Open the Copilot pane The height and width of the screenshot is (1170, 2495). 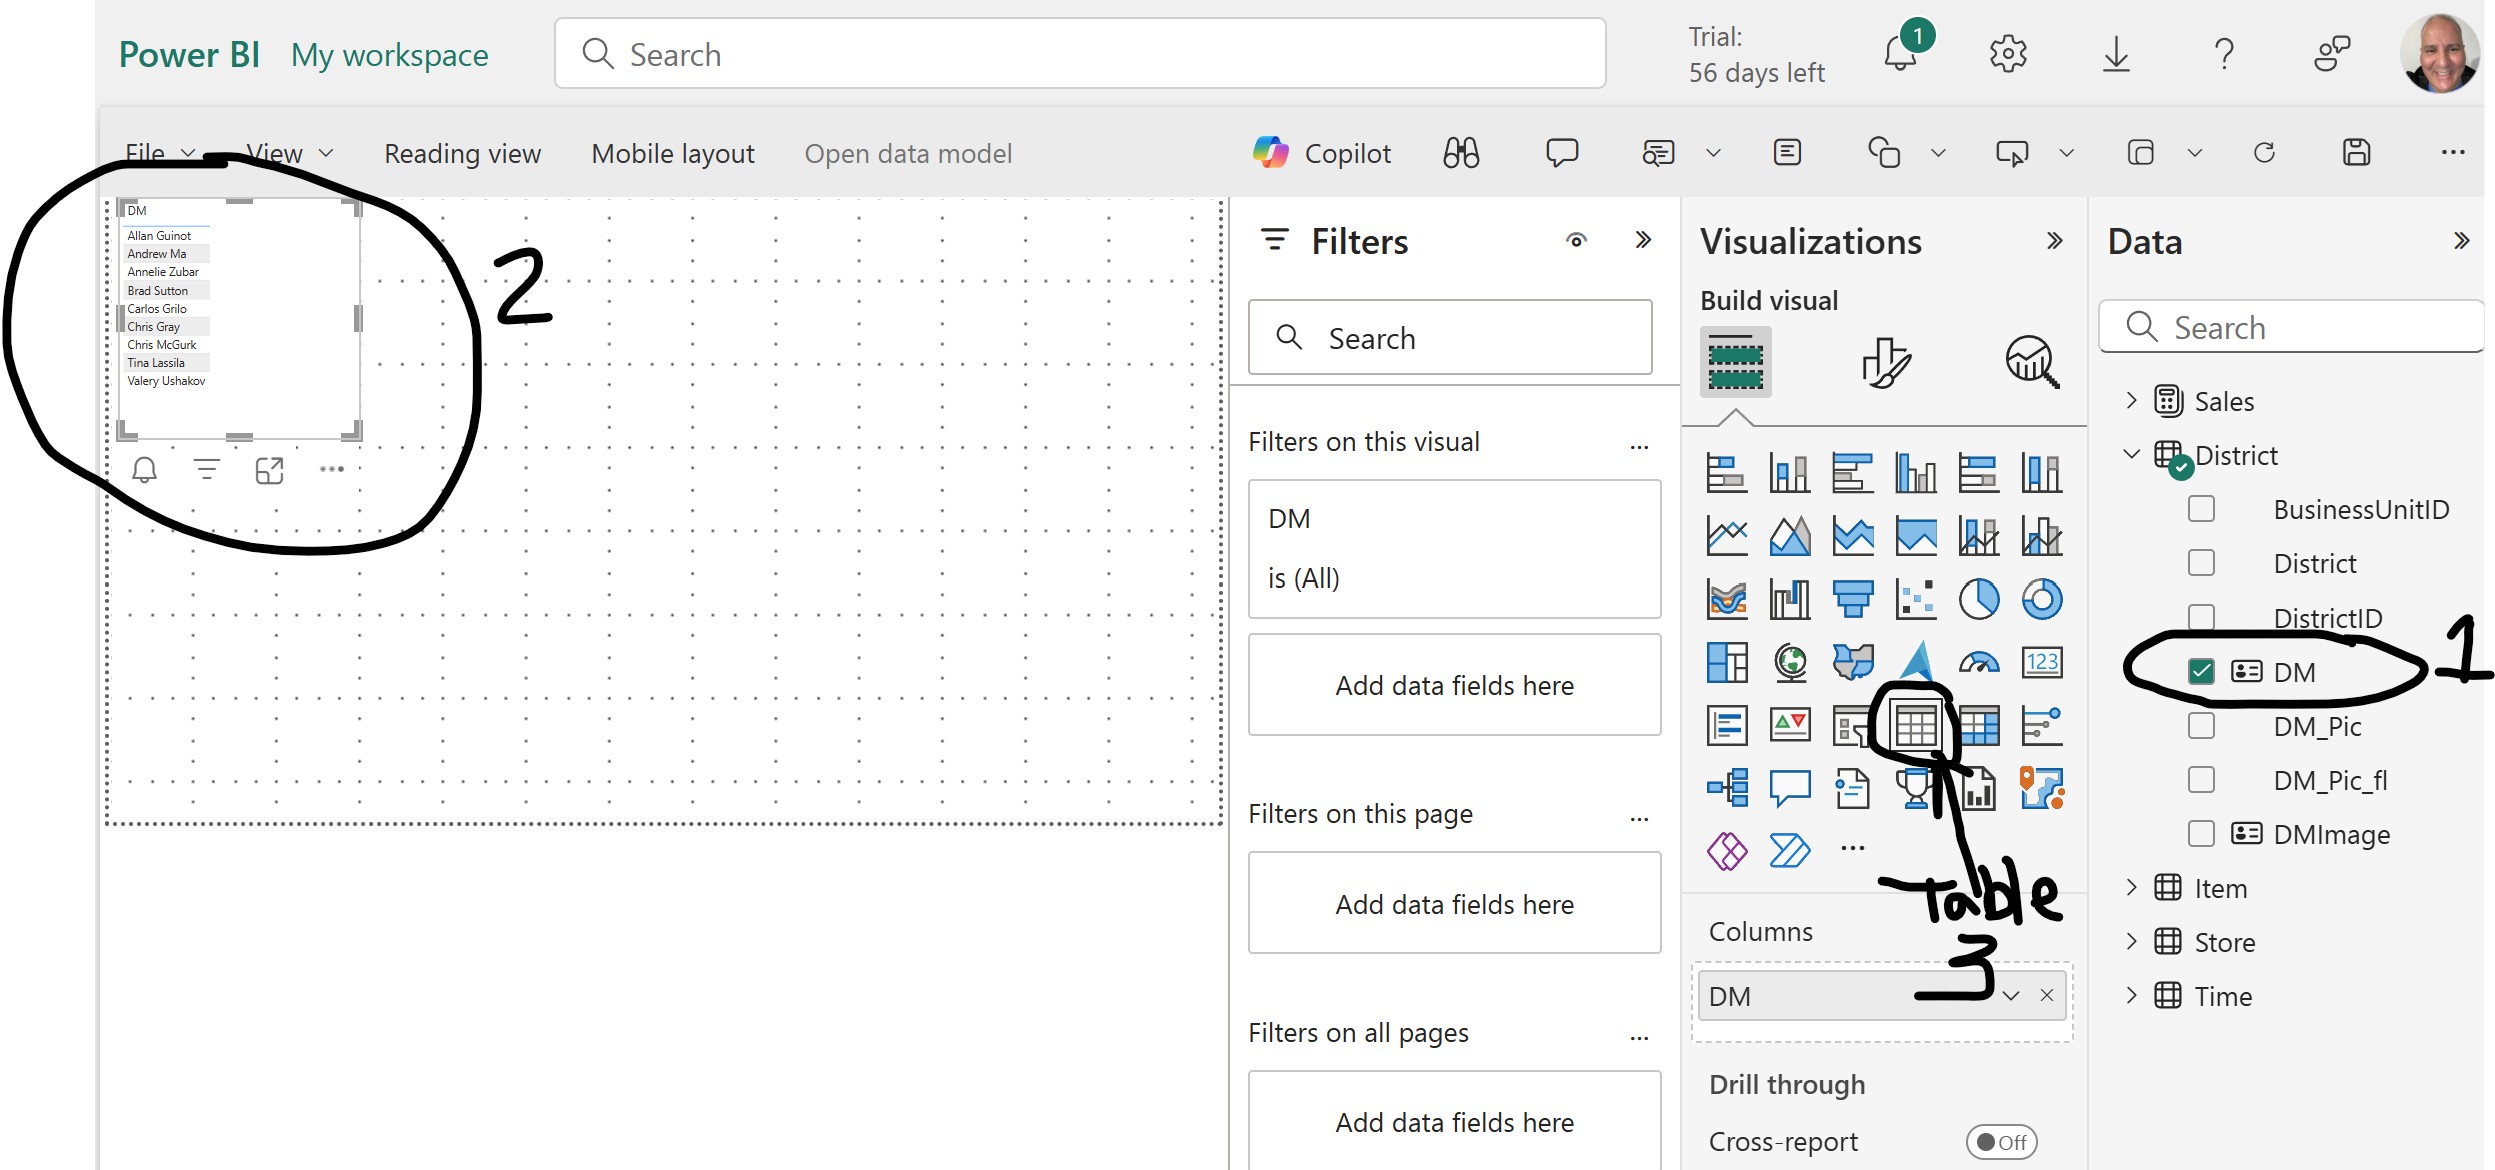click(1322, 153)
